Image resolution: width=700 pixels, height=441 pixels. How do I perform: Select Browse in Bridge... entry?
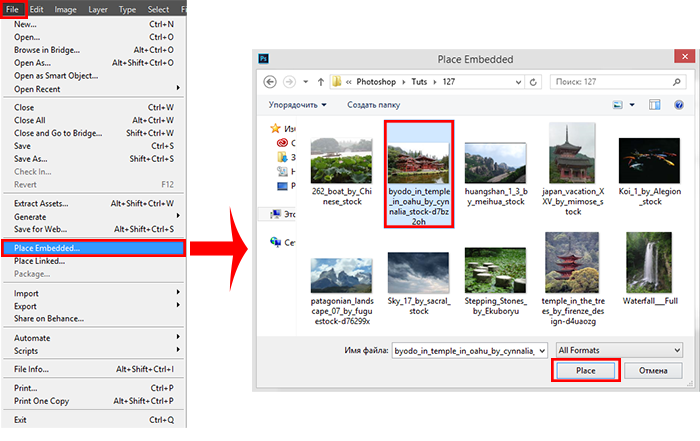pyautogui.click(x=93, y=50)
